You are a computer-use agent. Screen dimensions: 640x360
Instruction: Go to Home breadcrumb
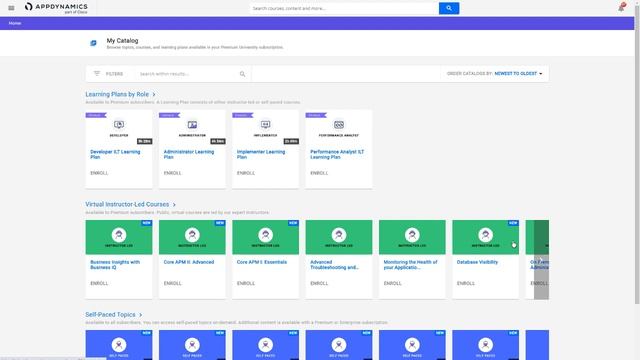point(15,23)
